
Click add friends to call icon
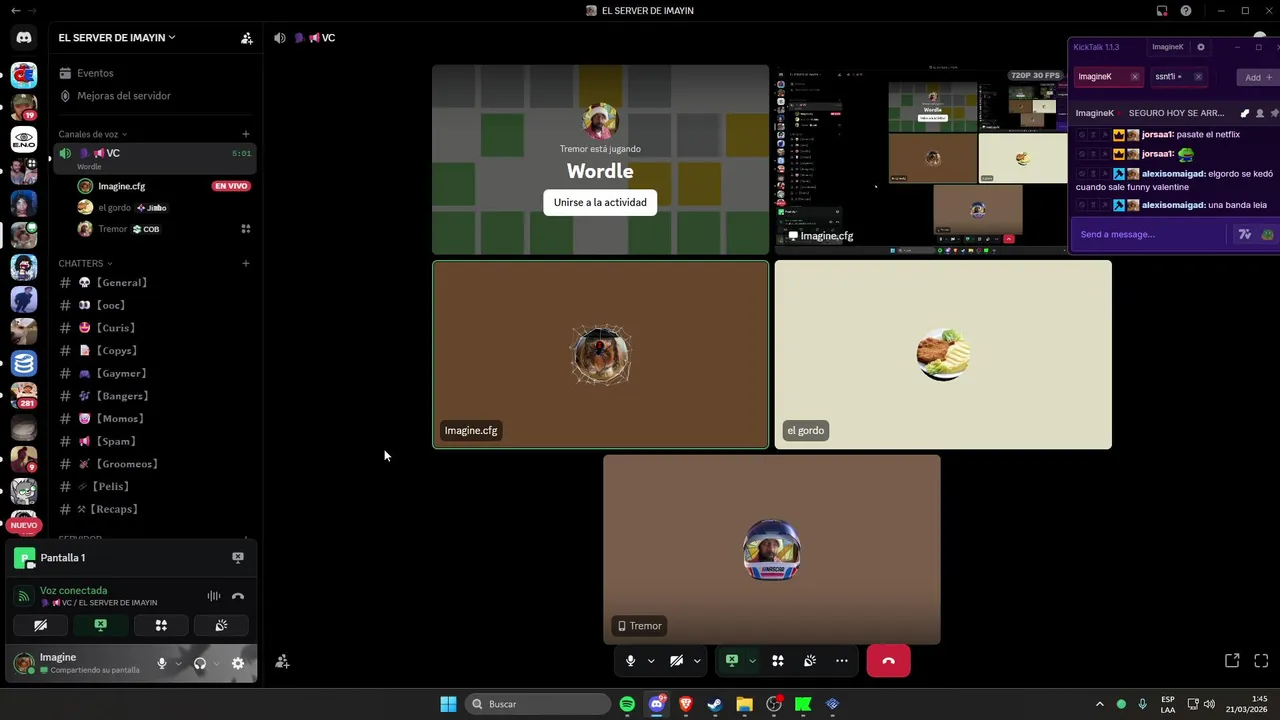282,661
